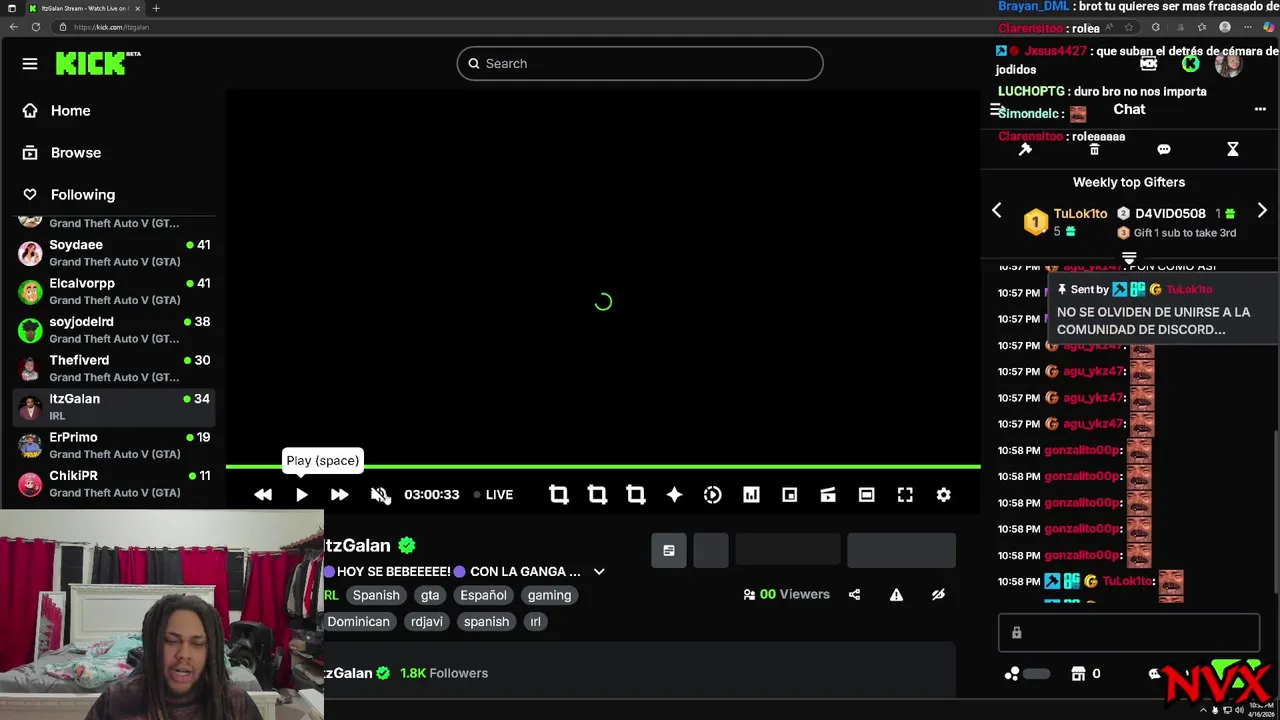This screenshot has width=1280, height=720.
Task: Open Thefiverd channel in sidebar
Action: point(114,368)
